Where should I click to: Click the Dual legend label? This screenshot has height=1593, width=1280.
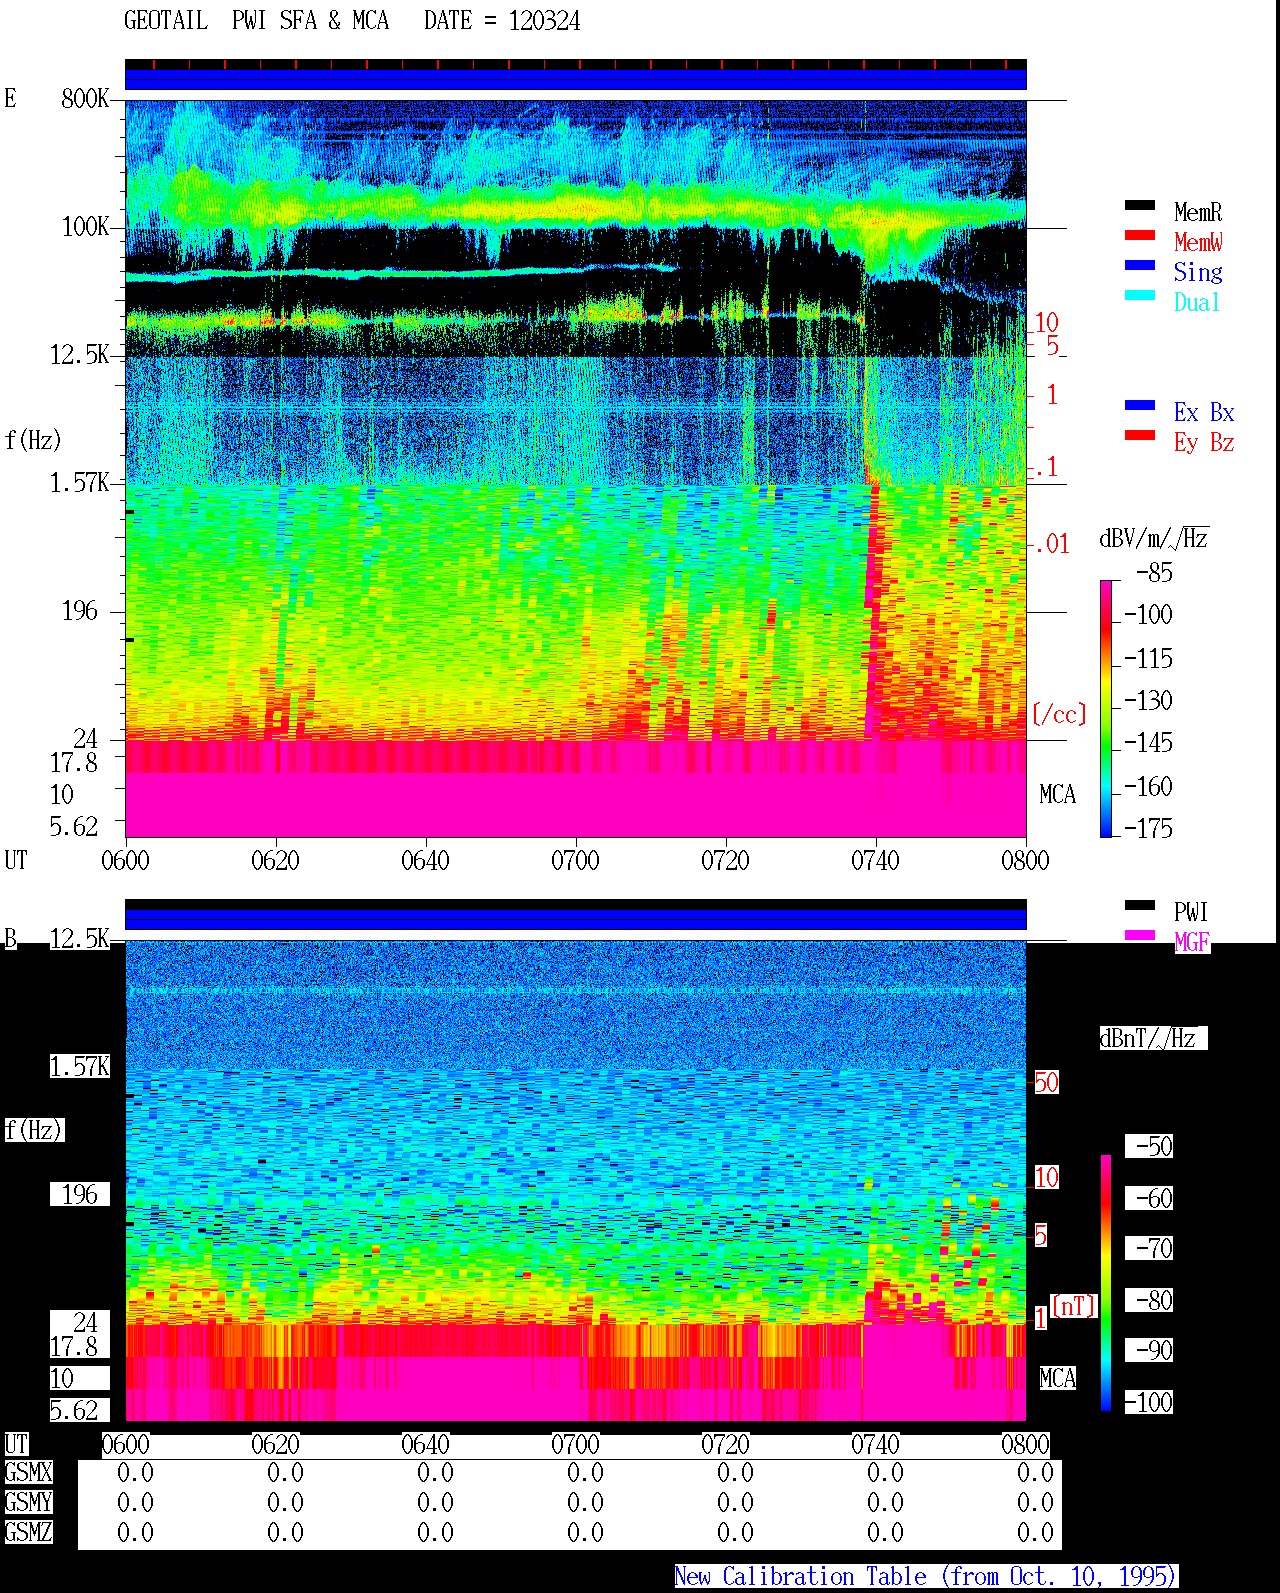coord(1198,302)
